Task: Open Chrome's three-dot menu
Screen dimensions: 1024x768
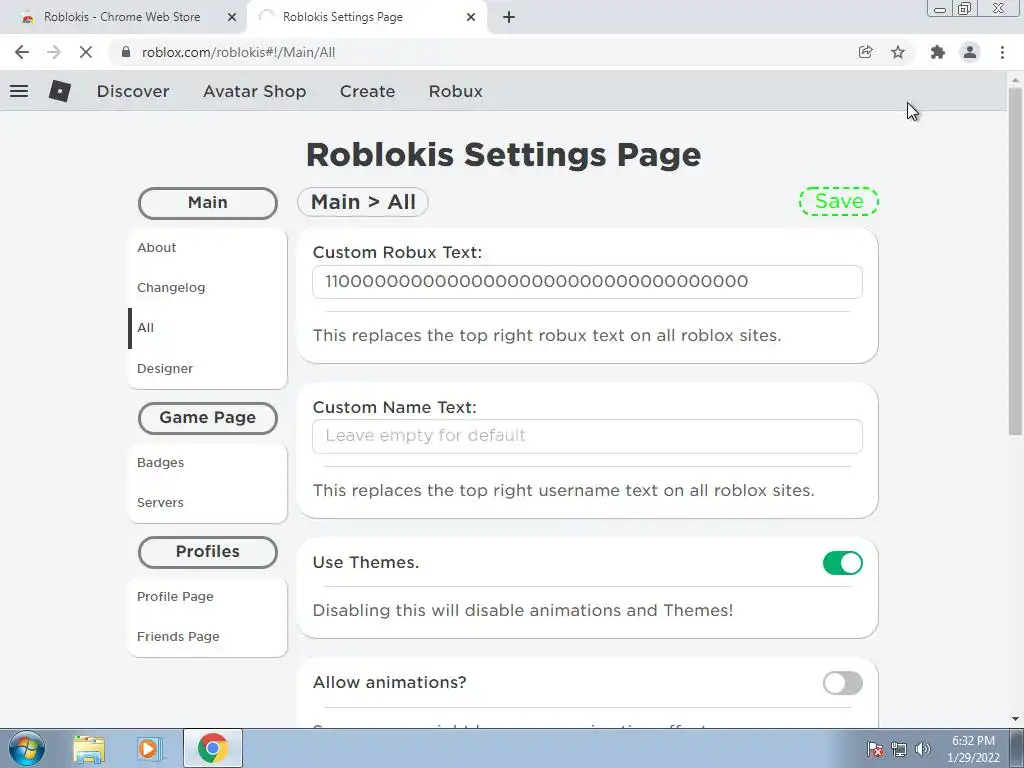Action: point(1002,52)
